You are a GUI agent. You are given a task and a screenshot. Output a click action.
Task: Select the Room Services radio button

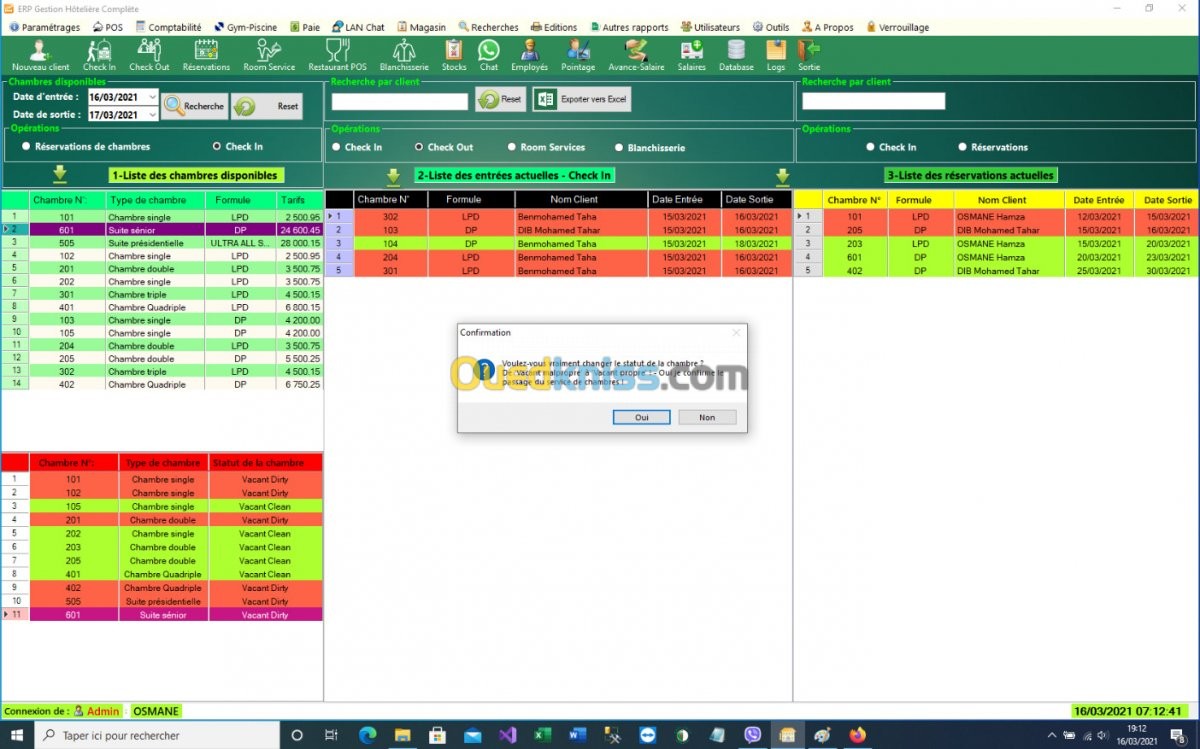(x=546, y=147)
